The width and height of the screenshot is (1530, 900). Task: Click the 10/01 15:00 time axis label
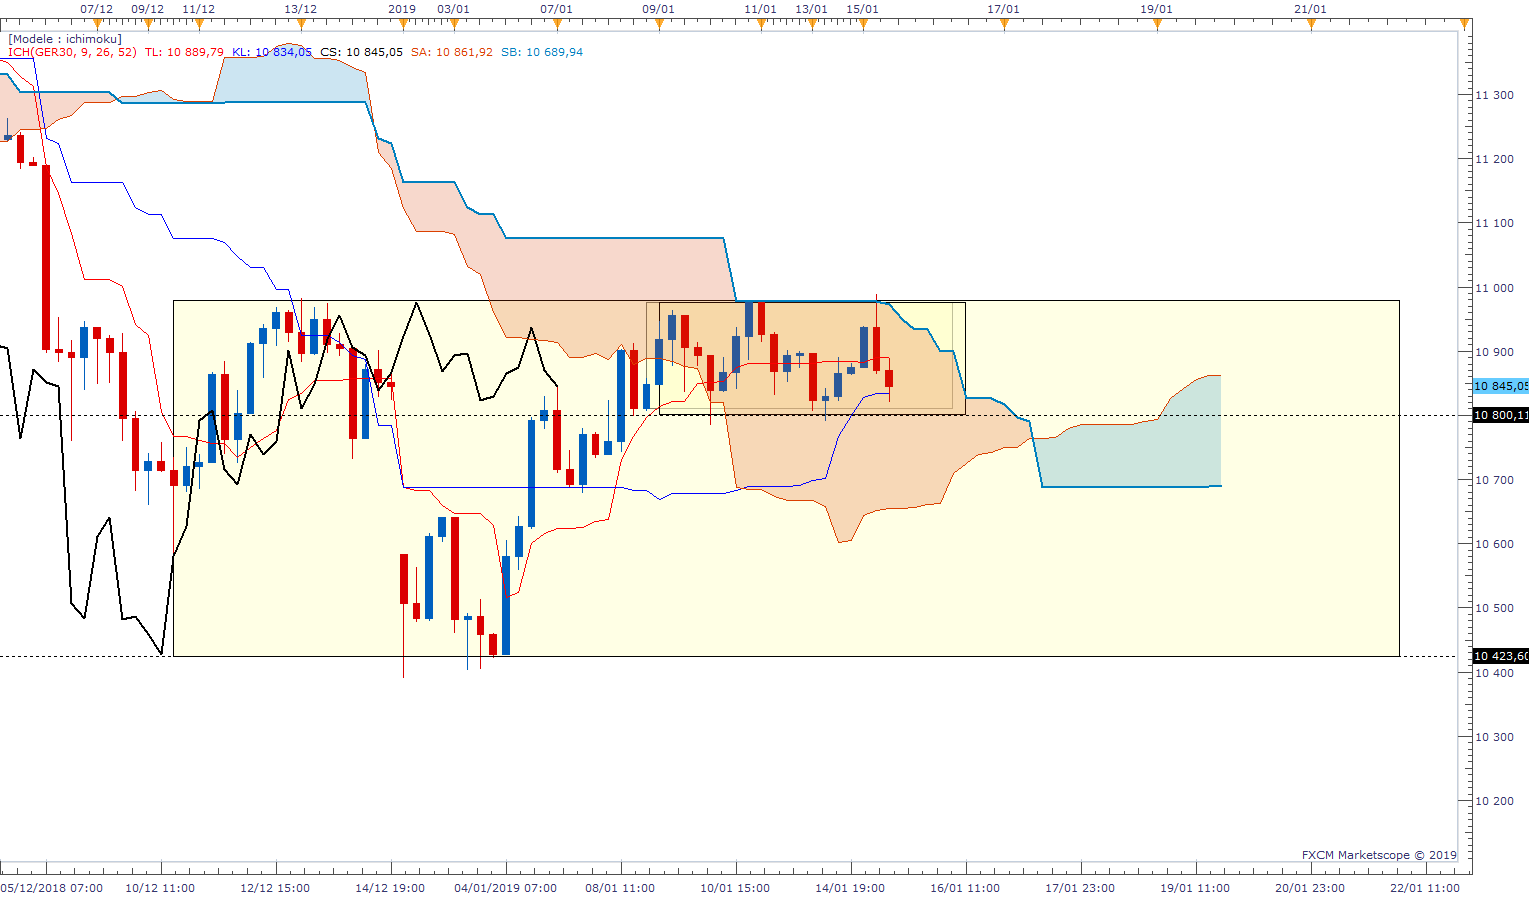tap(735, 887)
